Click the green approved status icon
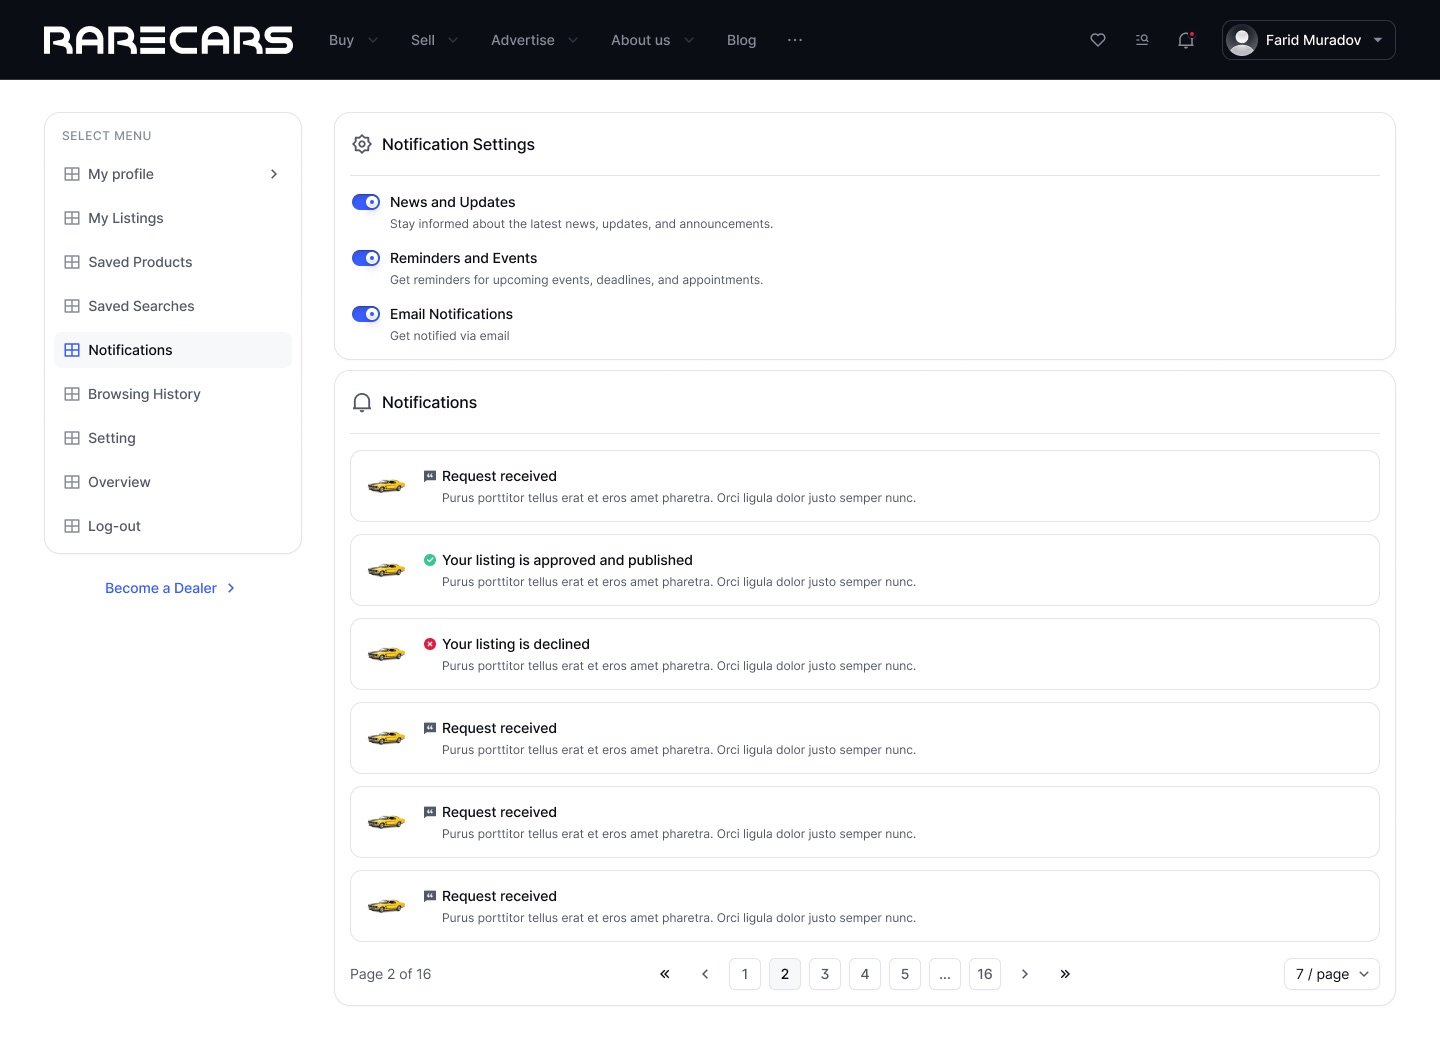The height and width of the screenshot is (1038, 1440). [430, 560]
